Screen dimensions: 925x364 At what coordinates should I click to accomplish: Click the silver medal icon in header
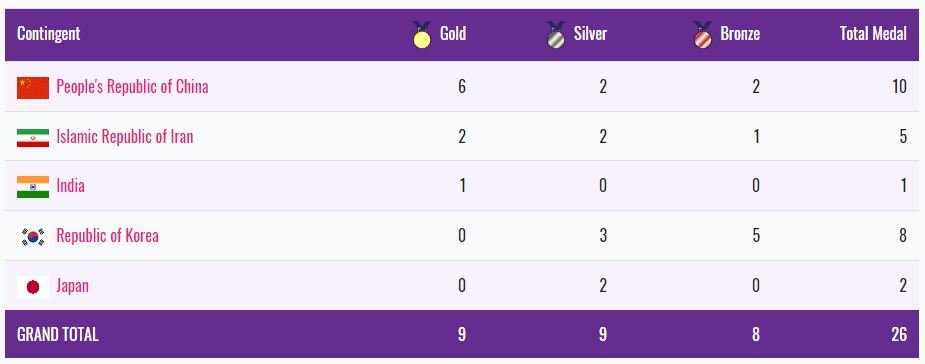(556, 34)
